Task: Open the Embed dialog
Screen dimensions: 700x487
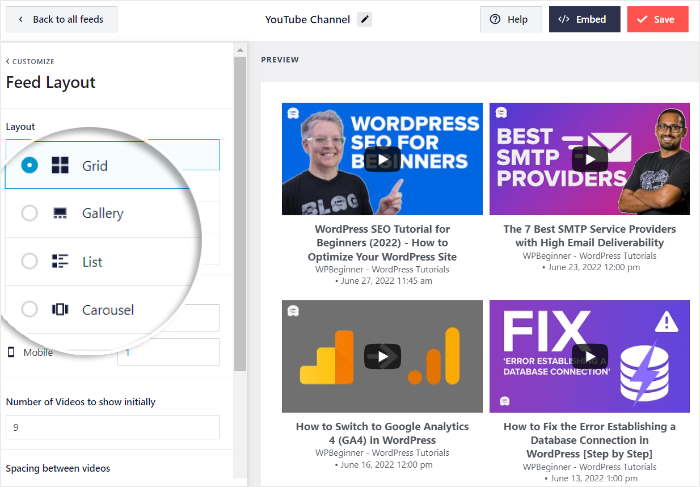Action: tap(584, 19)
